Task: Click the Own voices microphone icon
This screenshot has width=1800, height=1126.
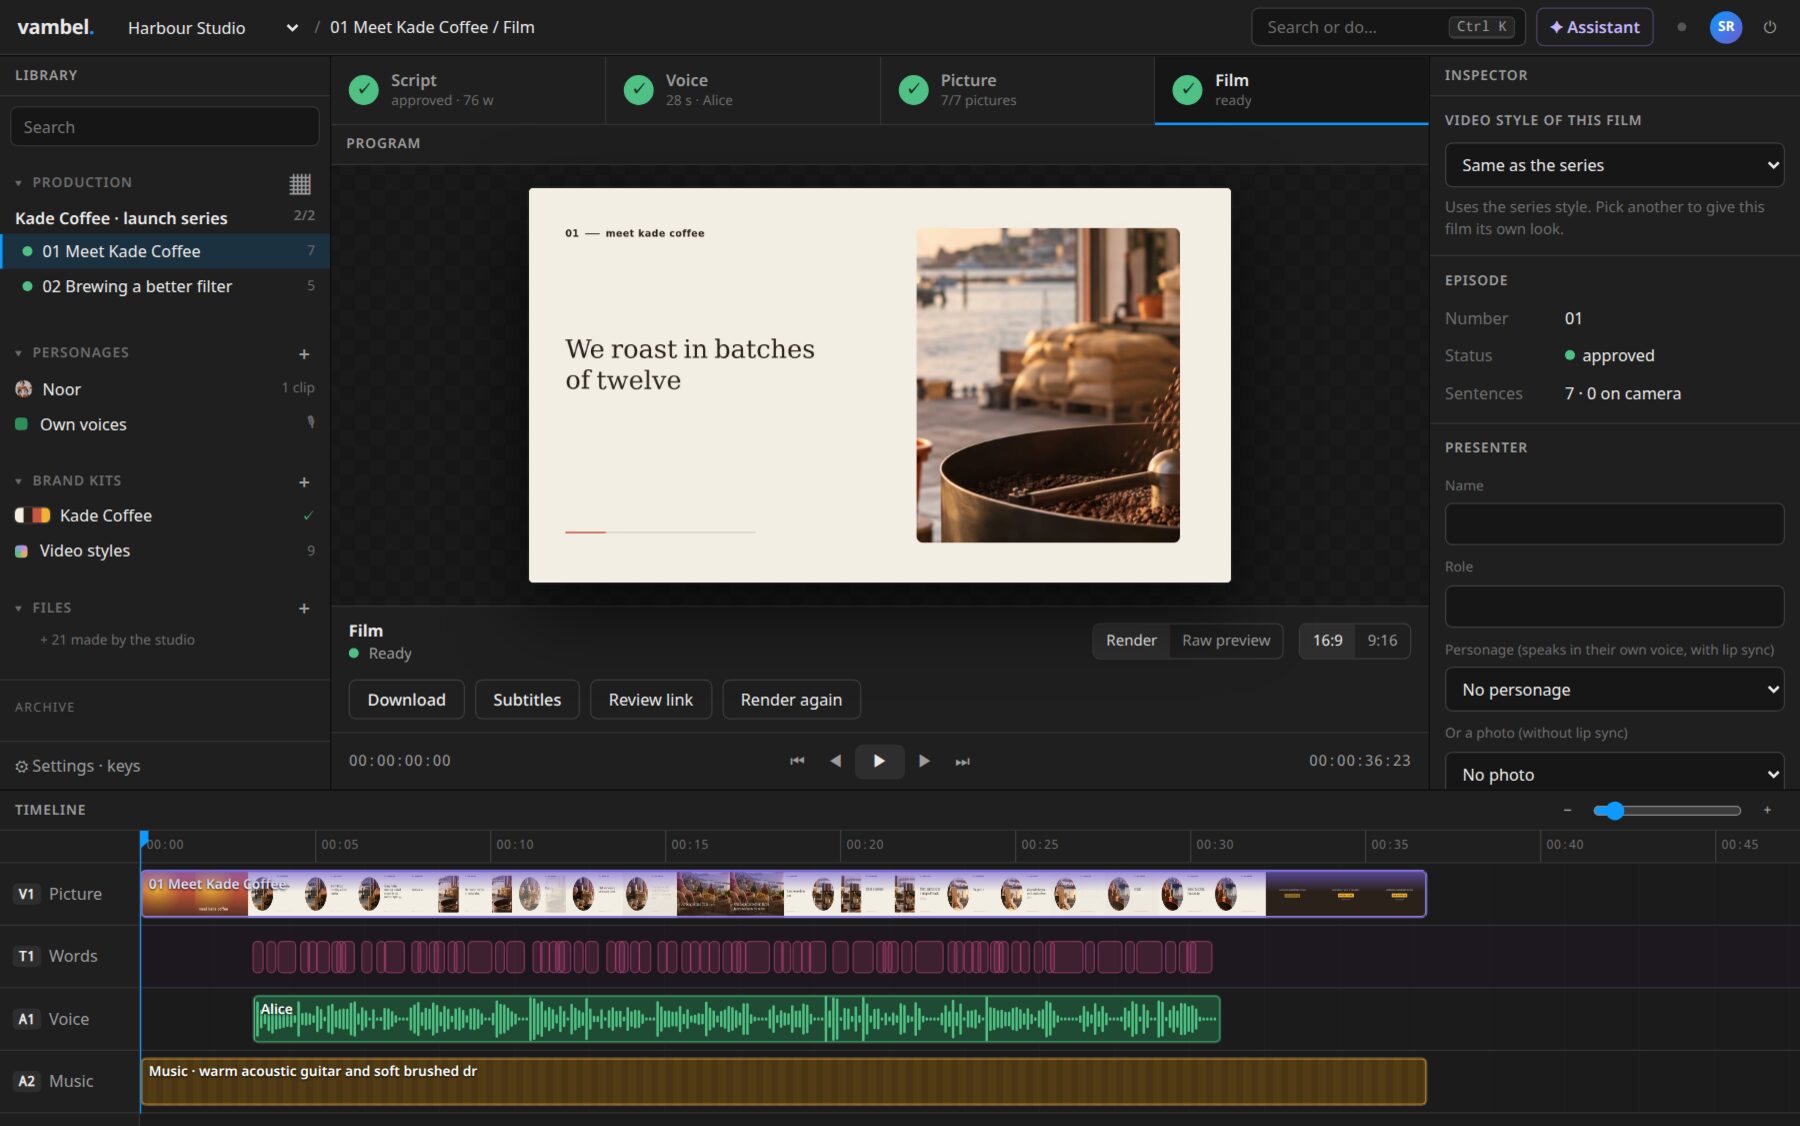Action: click(311, 423)
